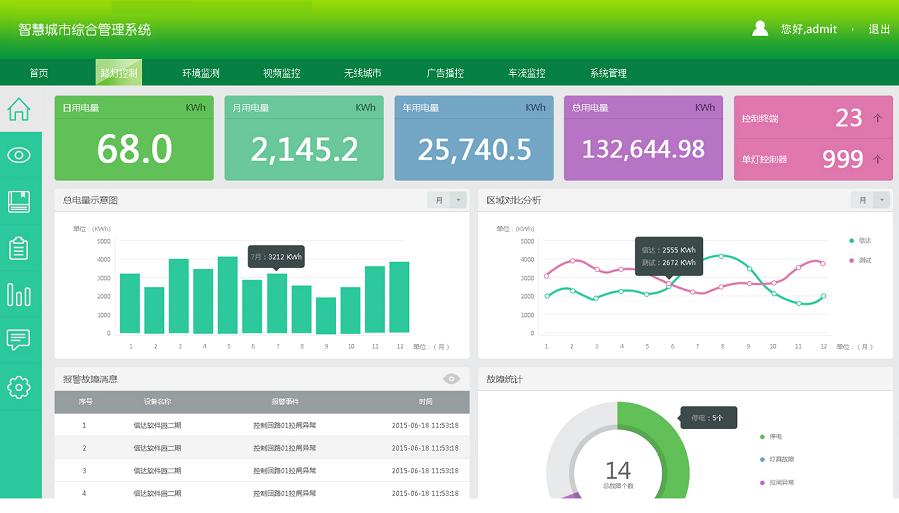Click the 控制终端 23 row
Image resolution: width=899 pixels, height=513 pixels.
coord(813,118)
